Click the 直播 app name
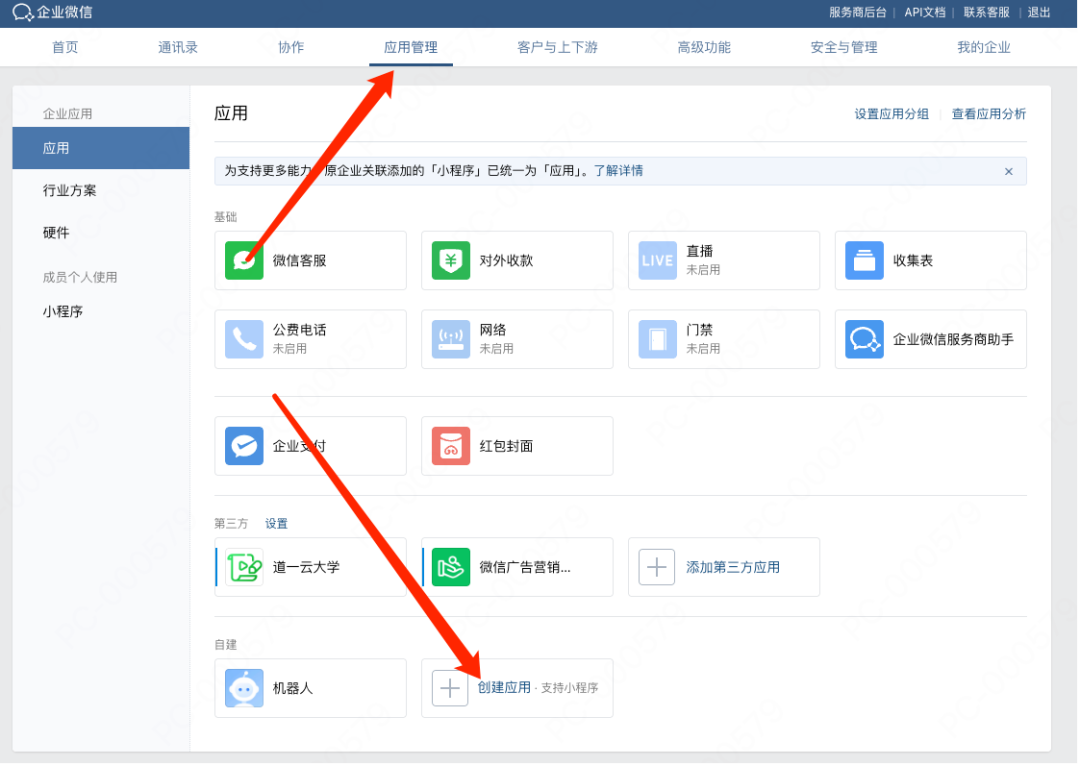The width and height of the screenshot is (1080, 766). (700, 251)
